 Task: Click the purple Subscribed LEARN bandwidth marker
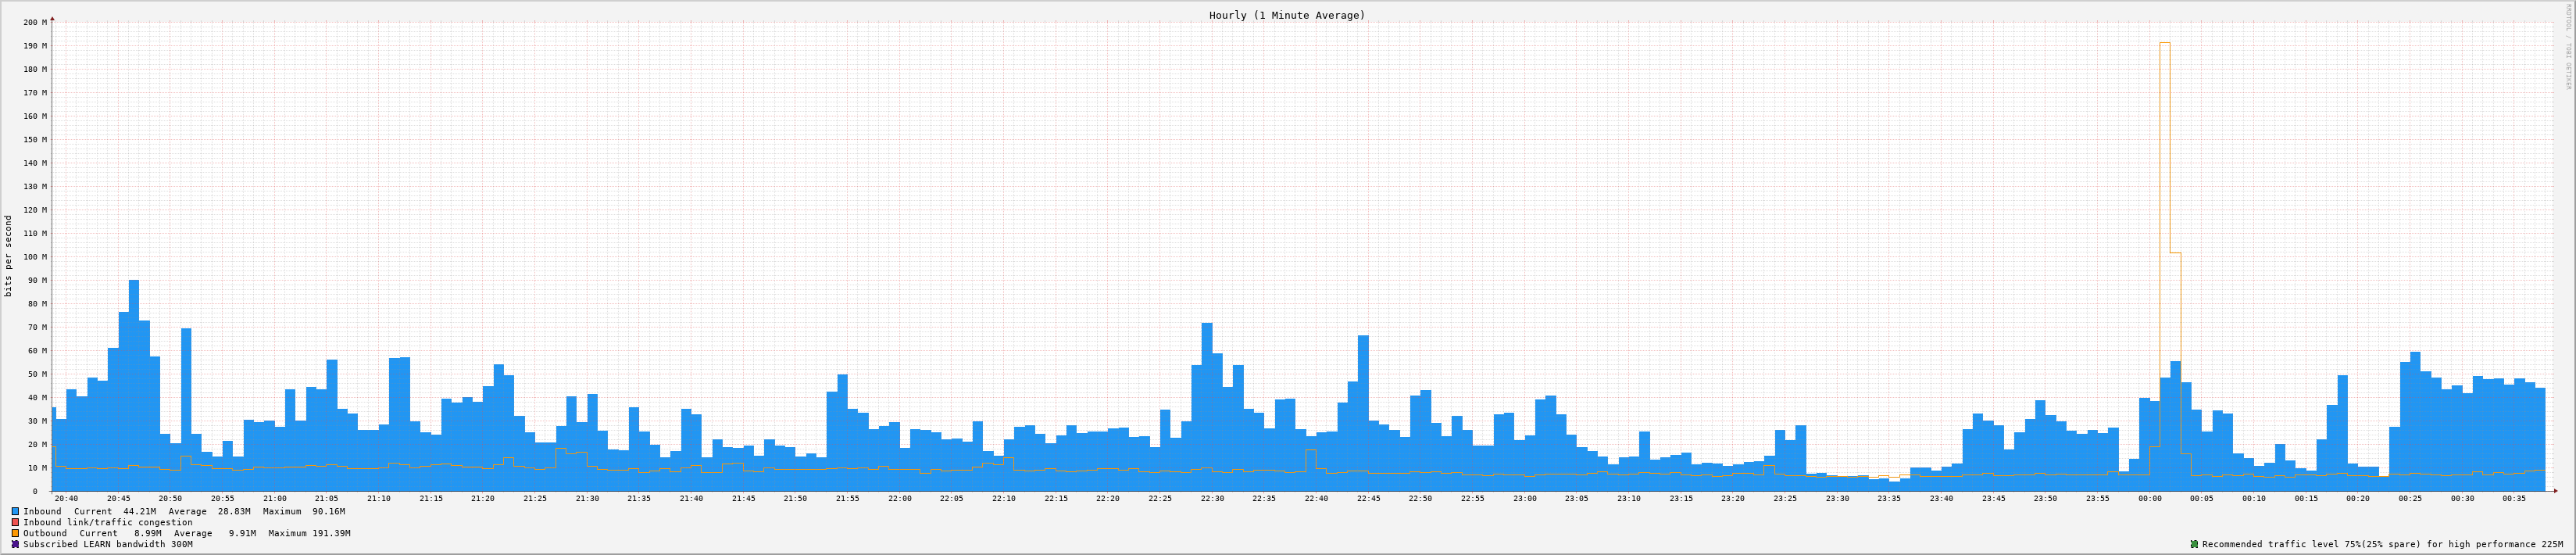[x=15, y=544]
